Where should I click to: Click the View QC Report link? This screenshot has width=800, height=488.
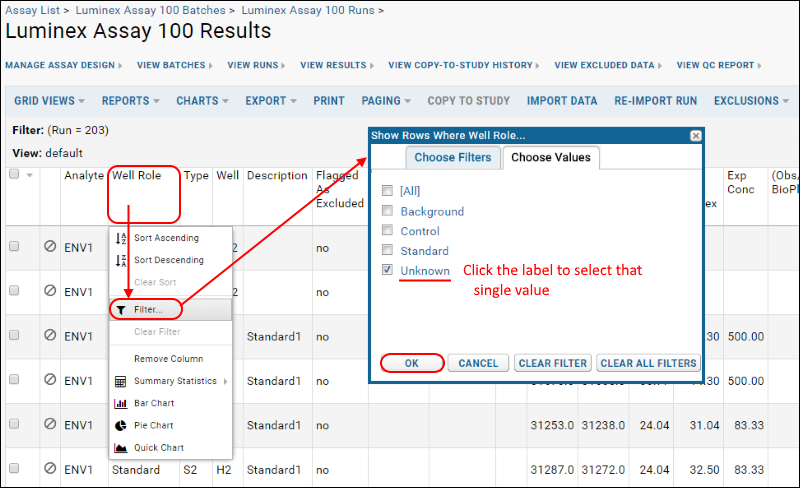pos(719,65)
